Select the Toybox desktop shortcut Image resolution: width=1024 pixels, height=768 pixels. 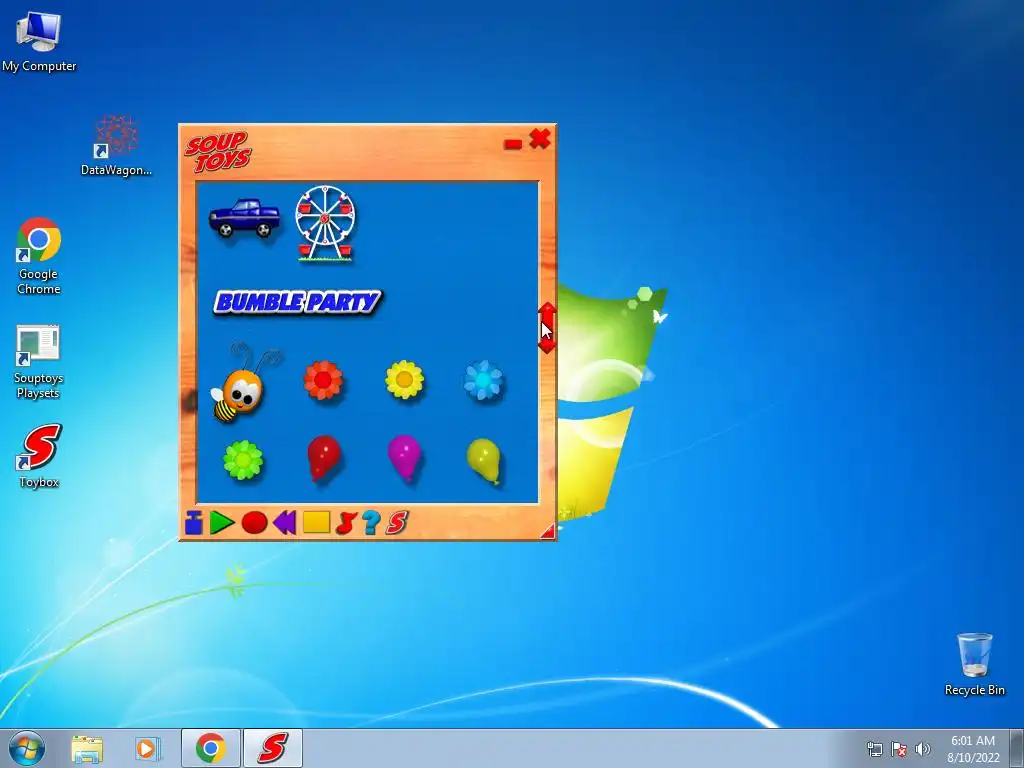(x=39, y=456)
